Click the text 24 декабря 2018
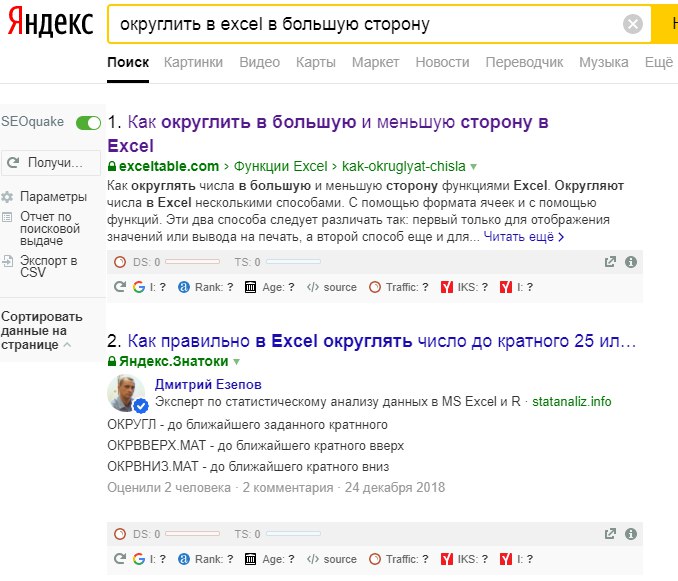This screenshot has width=678, height=581. [x=395, y=488]
